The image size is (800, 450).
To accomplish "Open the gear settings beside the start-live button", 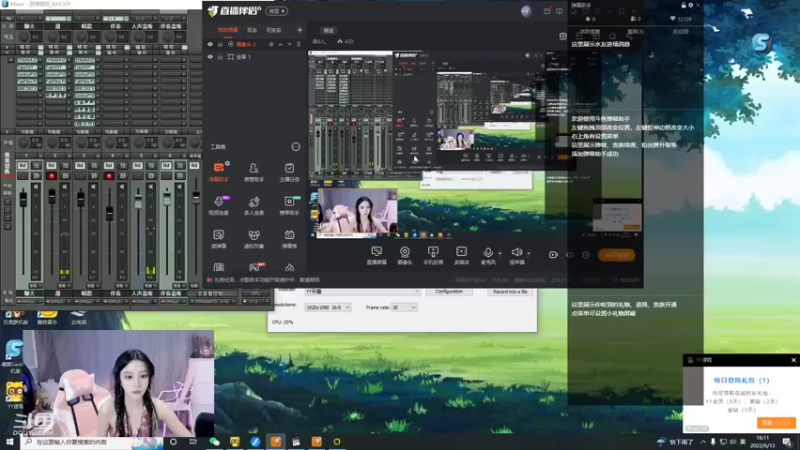I will point(586,255).
